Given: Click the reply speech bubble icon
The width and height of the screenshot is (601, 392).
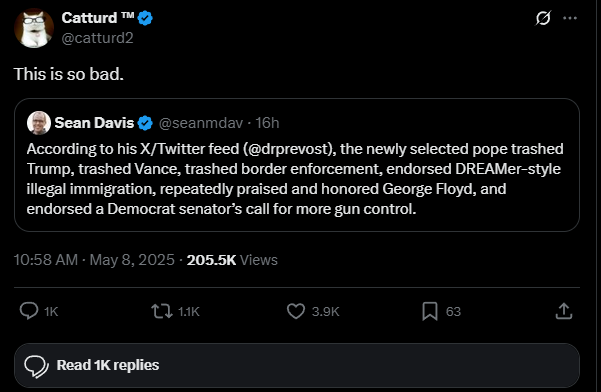Looking at the screenshot, I should click(29, 311).
